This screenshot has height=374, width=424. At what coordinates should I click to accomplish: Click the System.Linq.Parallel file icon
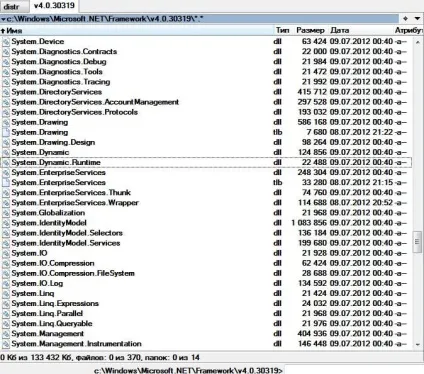click(x=6, y=313)
